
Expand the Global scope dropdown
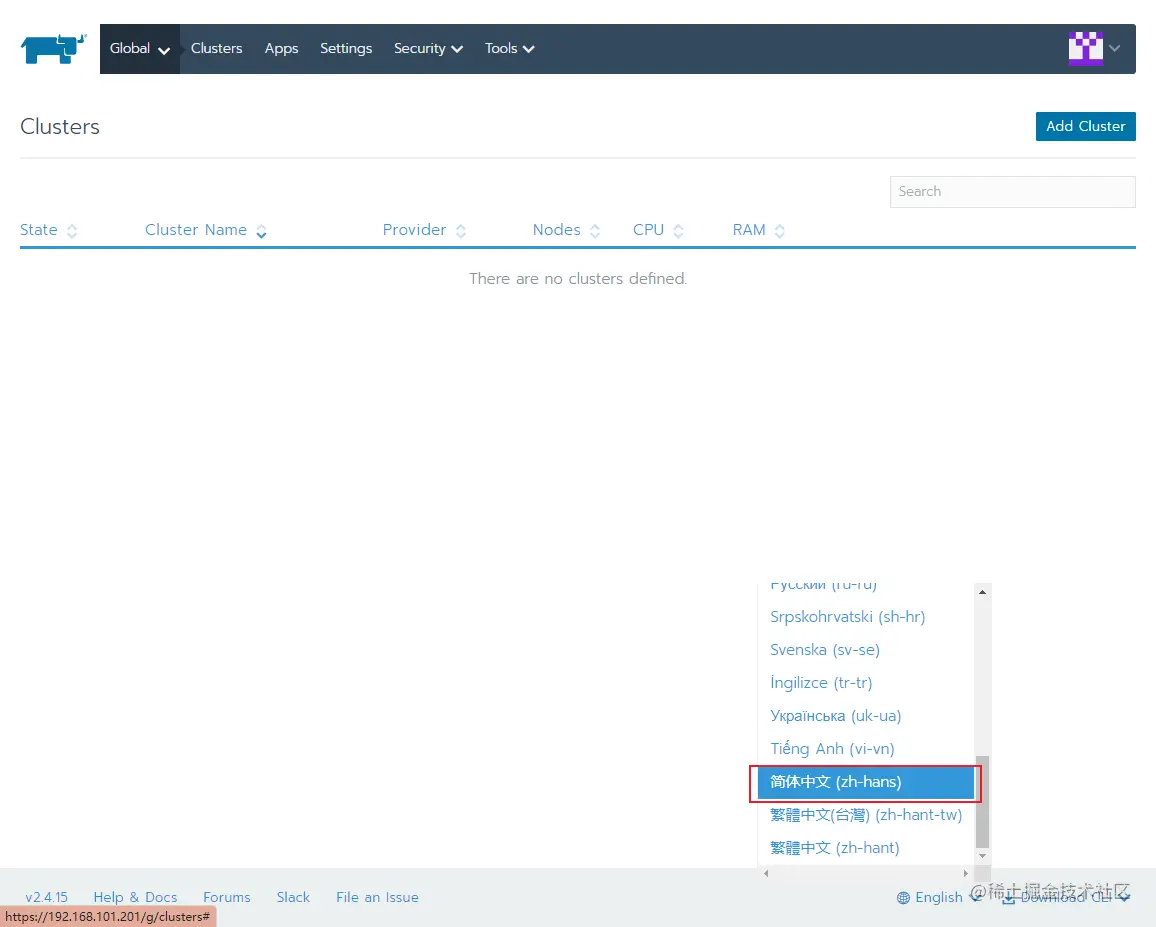pyautogui.click(x=139, y=49)
